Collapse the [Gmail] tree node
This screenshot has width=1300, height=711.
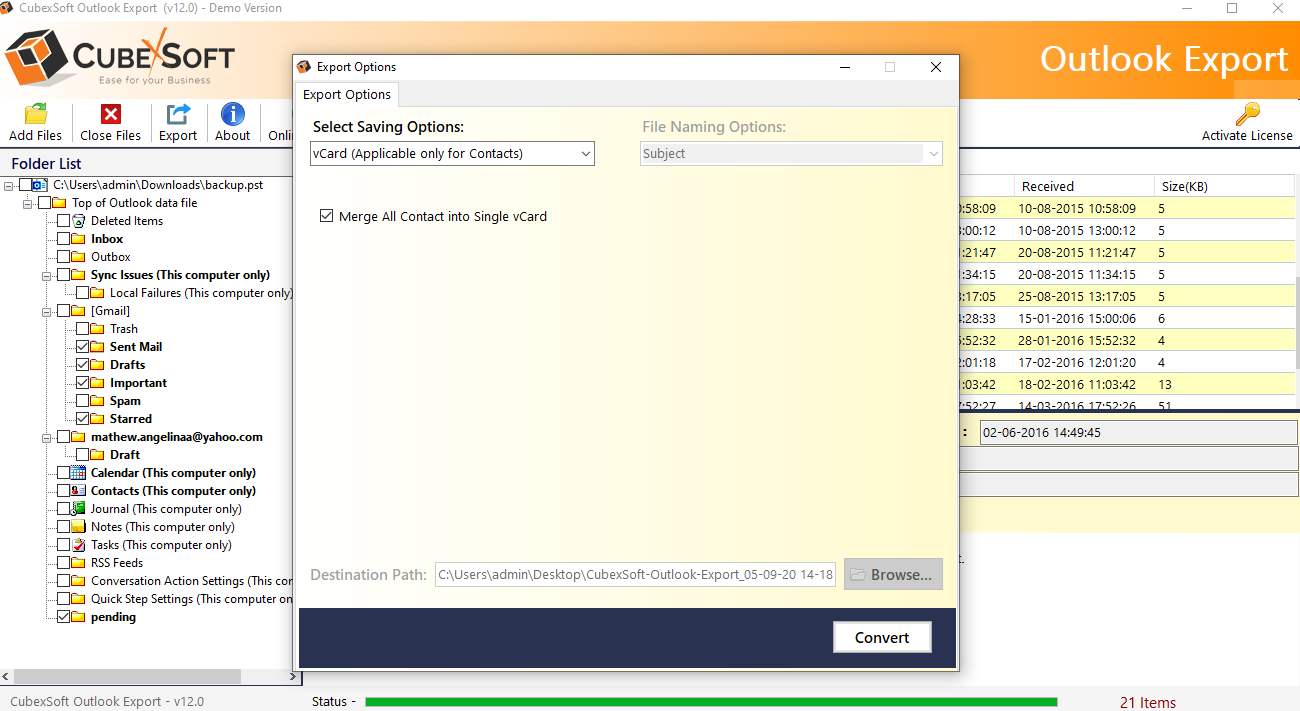(47, 311)
